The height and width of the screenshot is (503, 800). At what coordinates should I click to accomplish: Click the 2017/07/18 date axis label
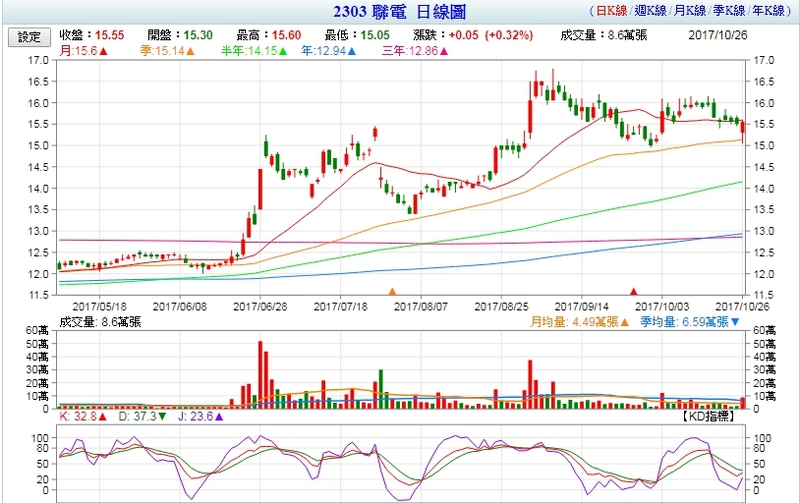point(340,307)
